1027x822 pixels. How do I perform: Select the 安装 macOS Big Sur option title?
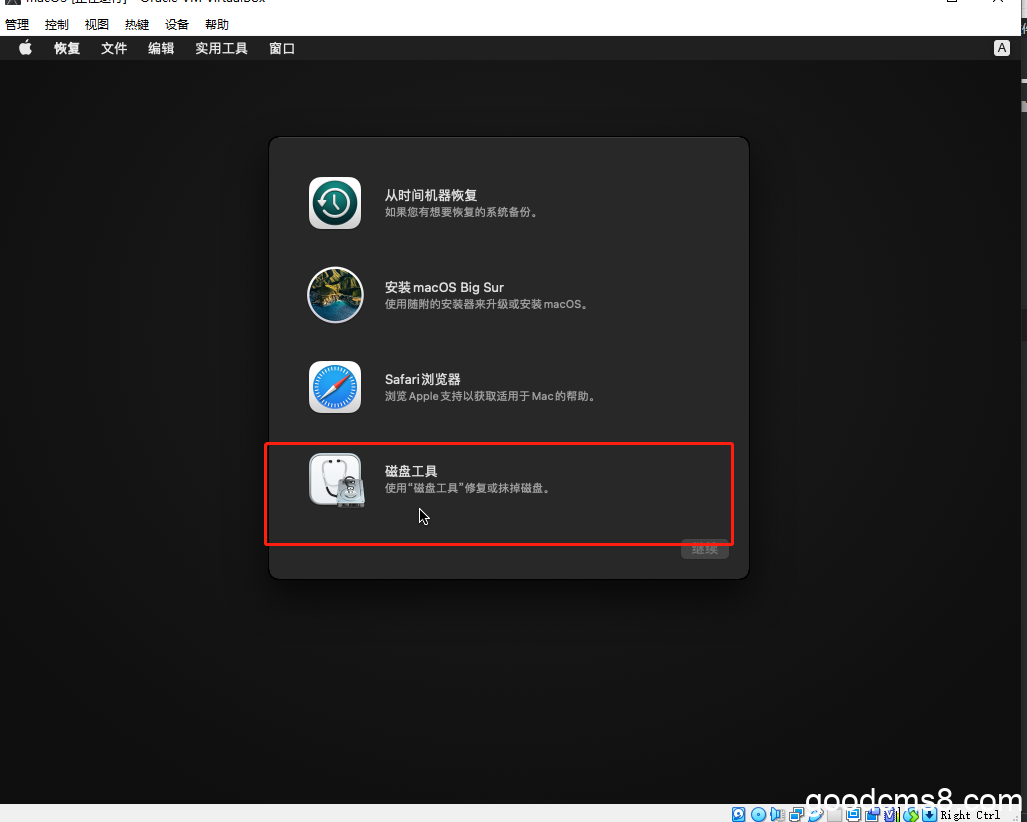pyautogui.click(x=444, y=288)
